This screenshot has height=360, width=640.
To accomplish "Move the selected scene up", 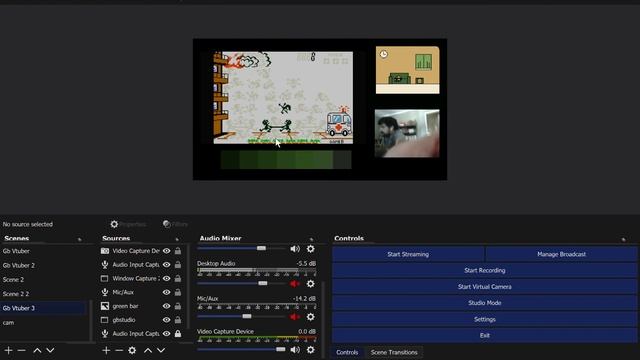I will [x=37, y=350].
